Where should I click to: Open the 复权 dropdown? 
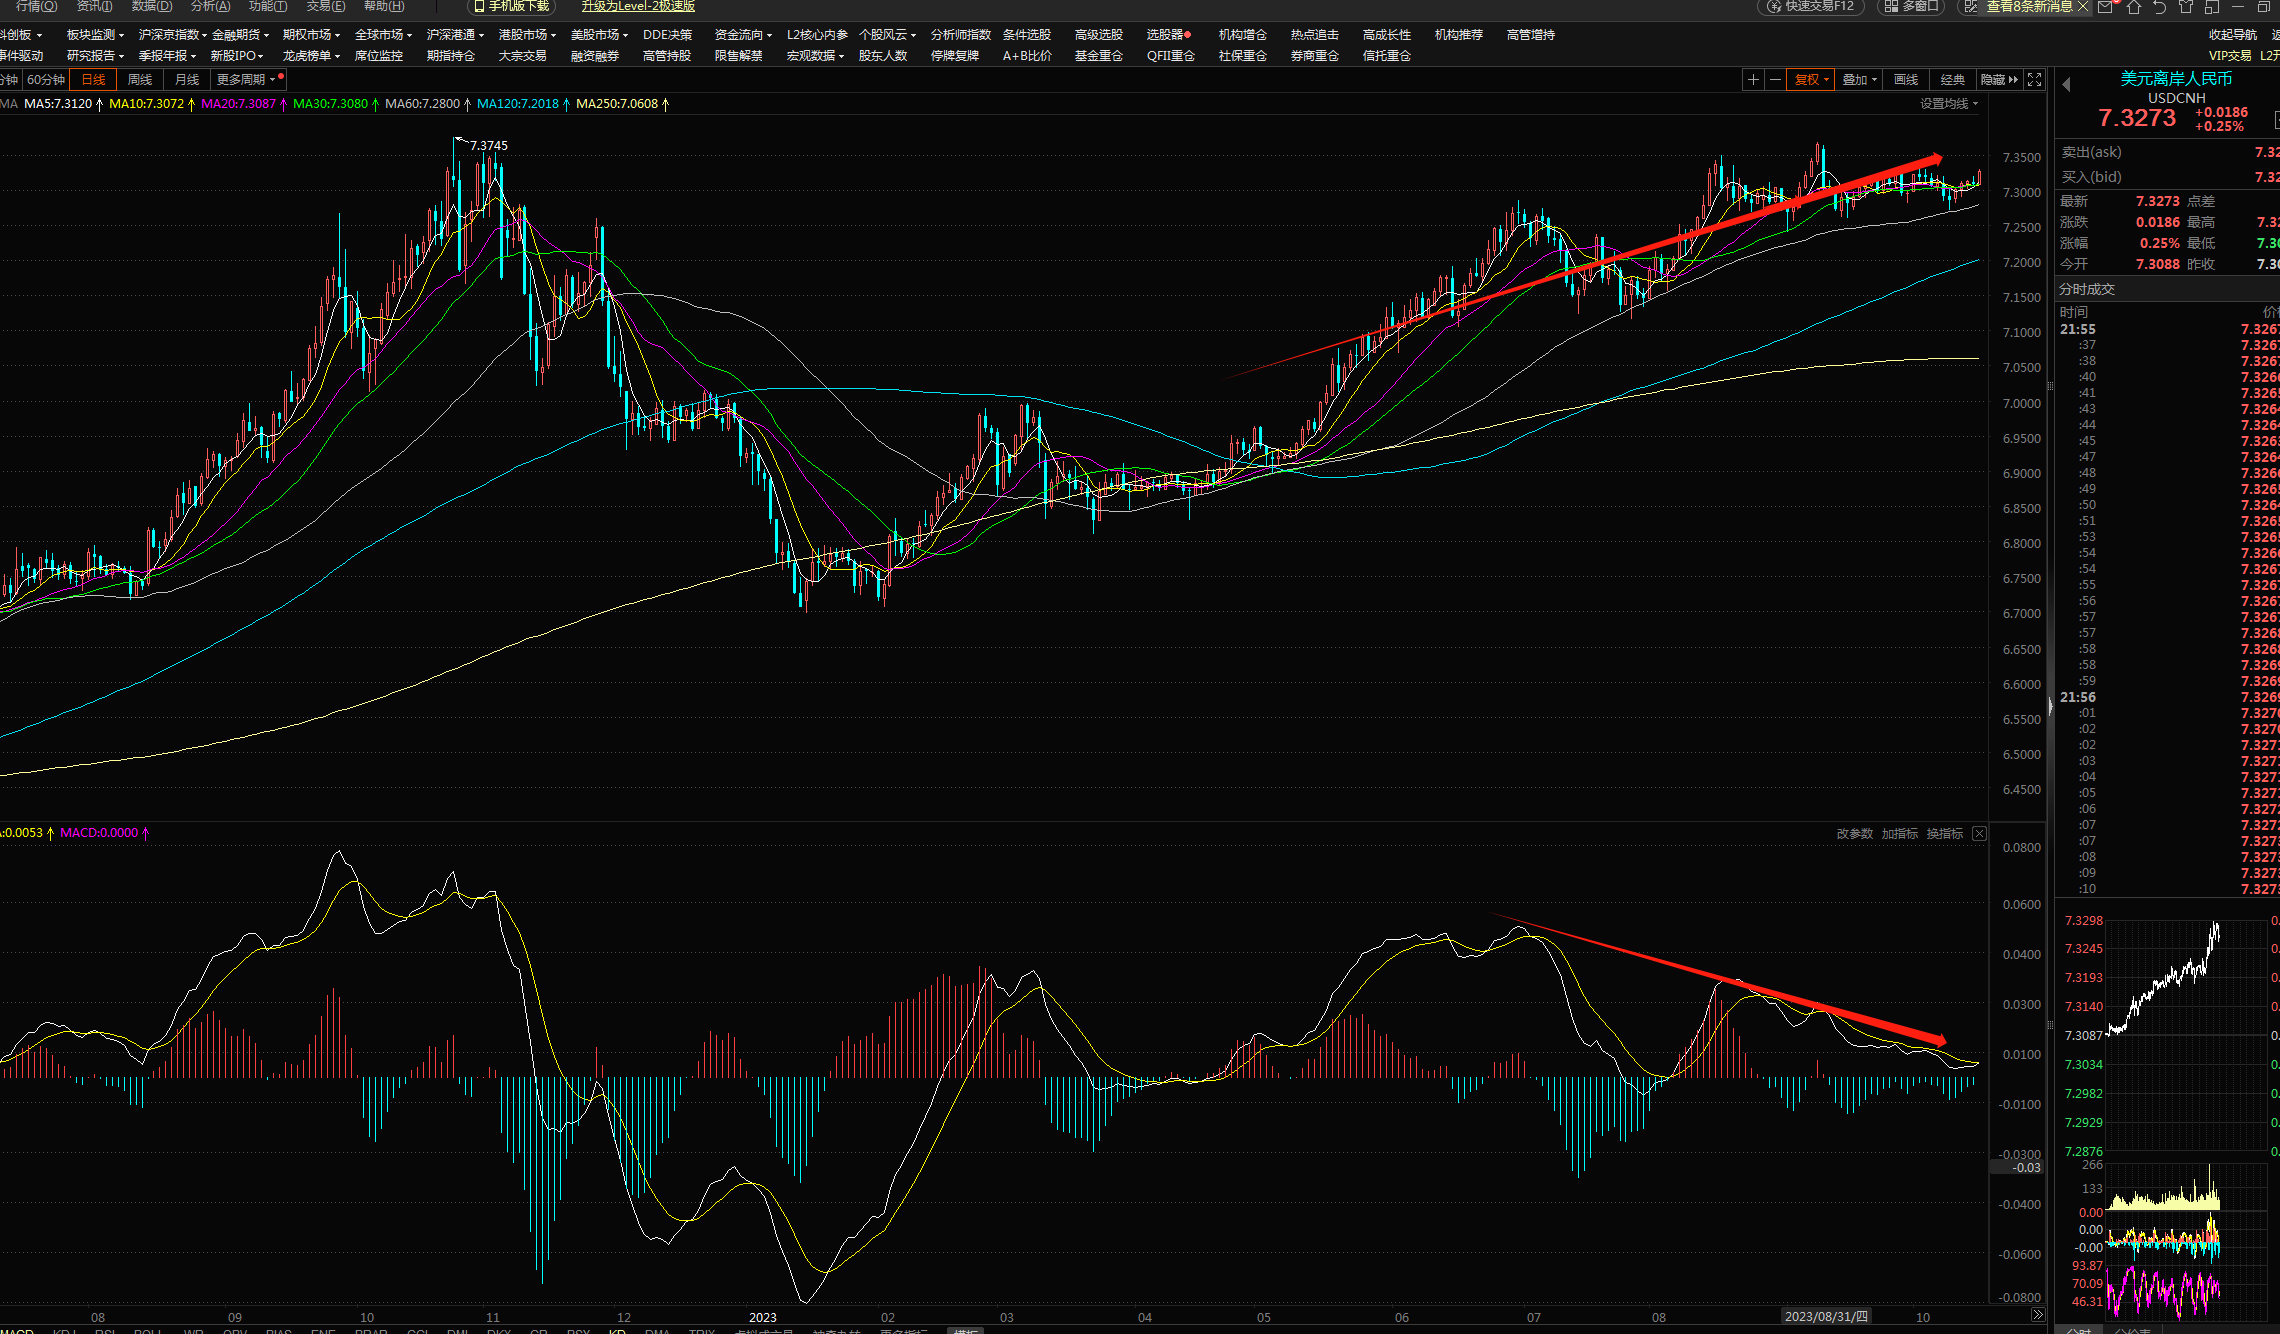(x=1812, y=80)
